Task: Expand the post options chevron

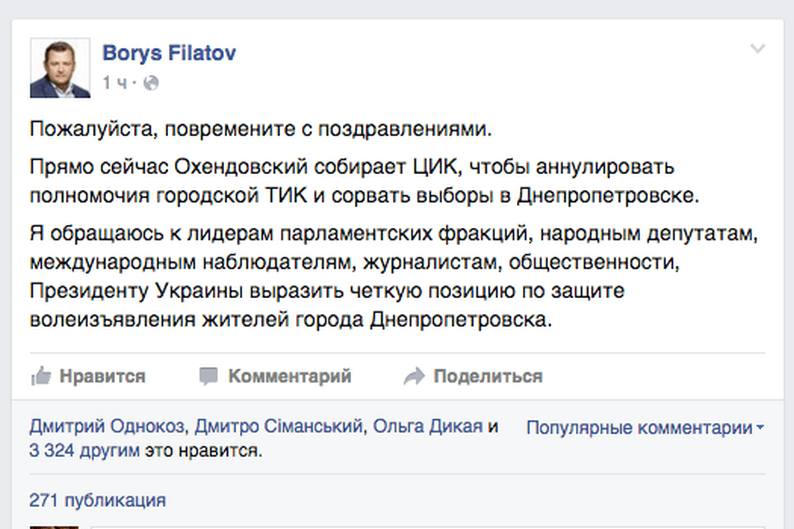Action: [x=758, y=49]
